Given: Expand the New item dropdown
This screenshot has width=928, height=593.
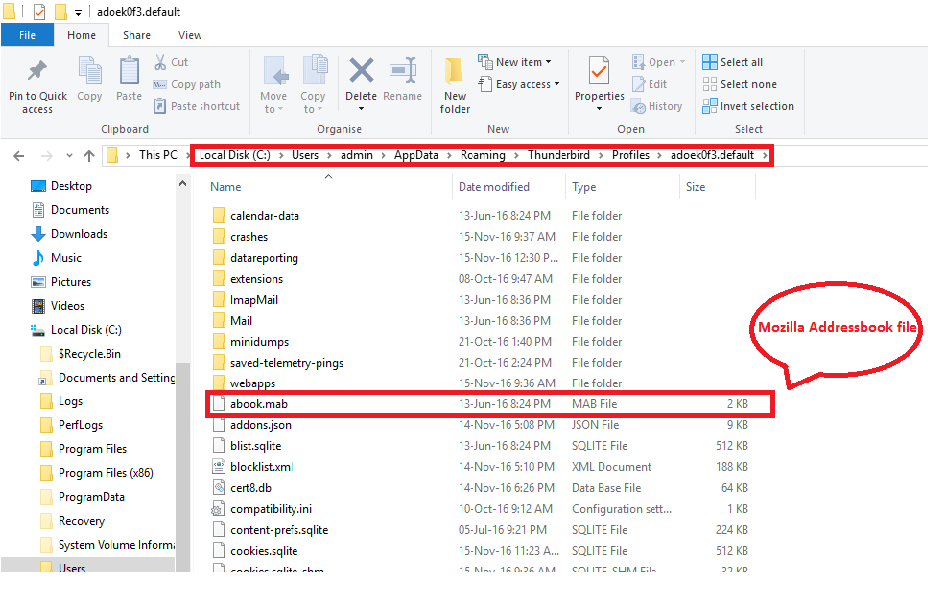Looking at the screenshot, I should (x=514, y=61).
